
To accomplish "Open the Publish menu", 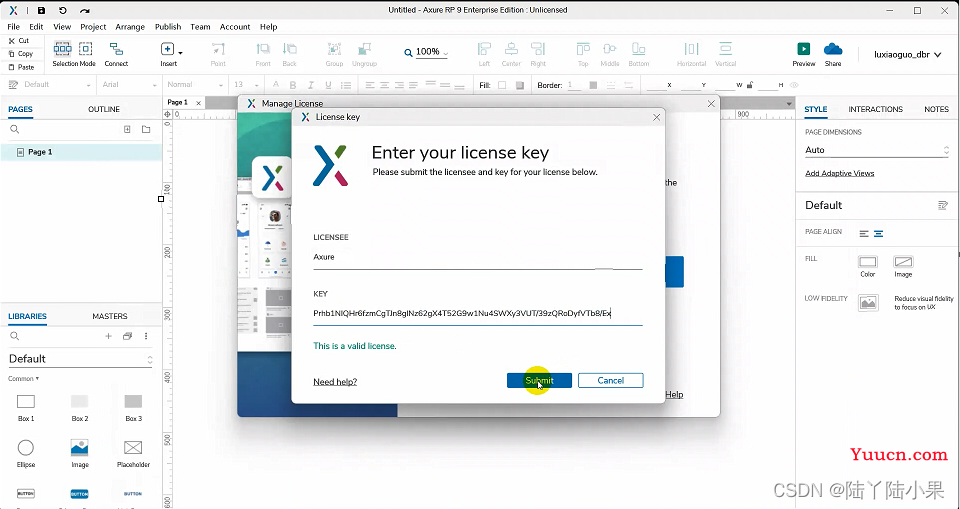I will (168, 27).
